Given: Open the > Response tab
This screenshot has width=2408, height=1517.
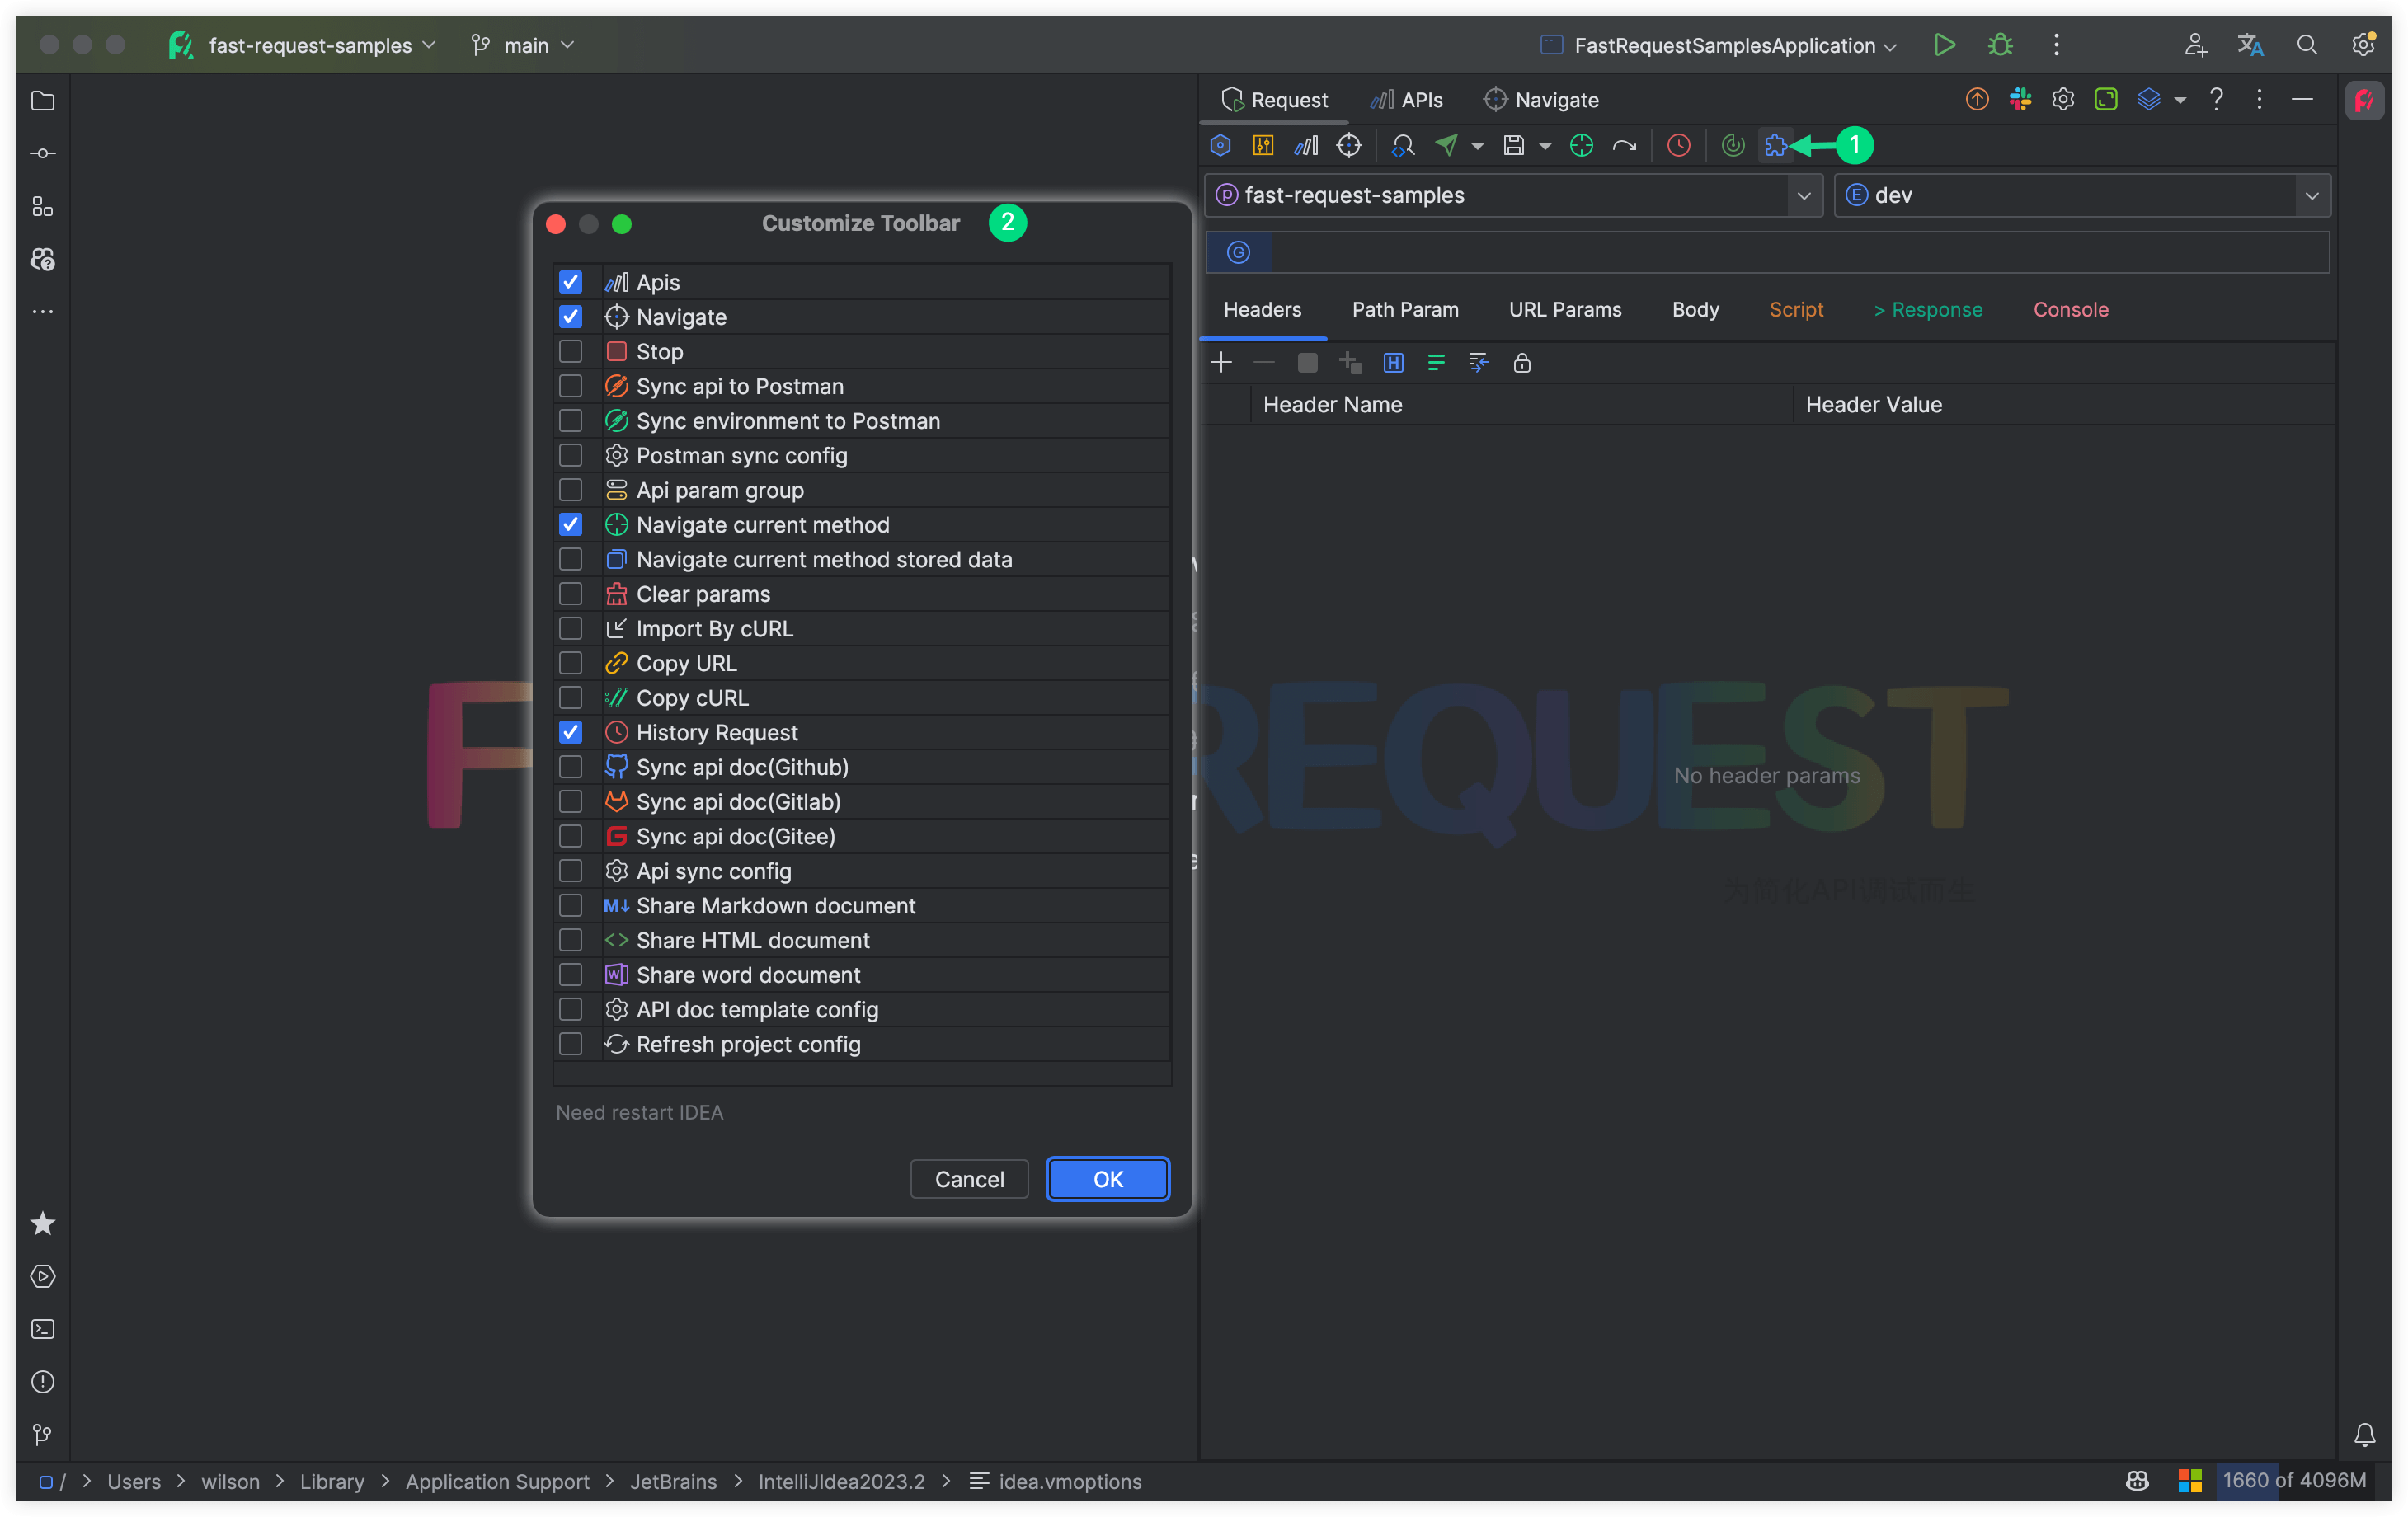Looking at the screenshot, I should tap(1927, 310).
